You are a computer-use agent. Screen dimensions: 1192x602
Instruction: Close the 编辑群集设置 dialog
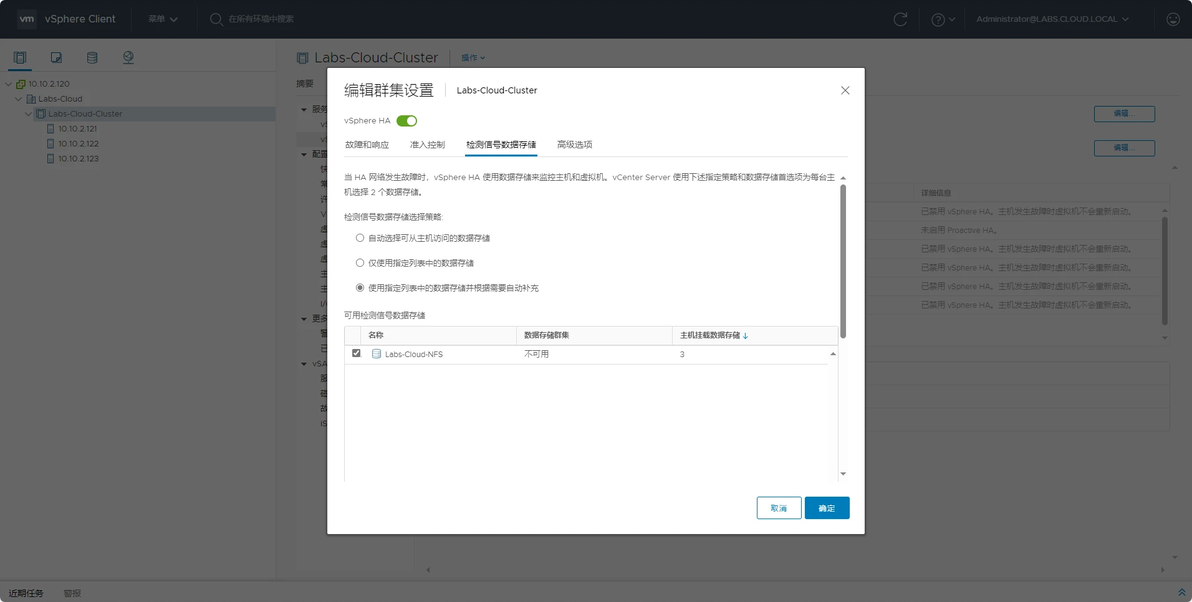click(845, 90)
